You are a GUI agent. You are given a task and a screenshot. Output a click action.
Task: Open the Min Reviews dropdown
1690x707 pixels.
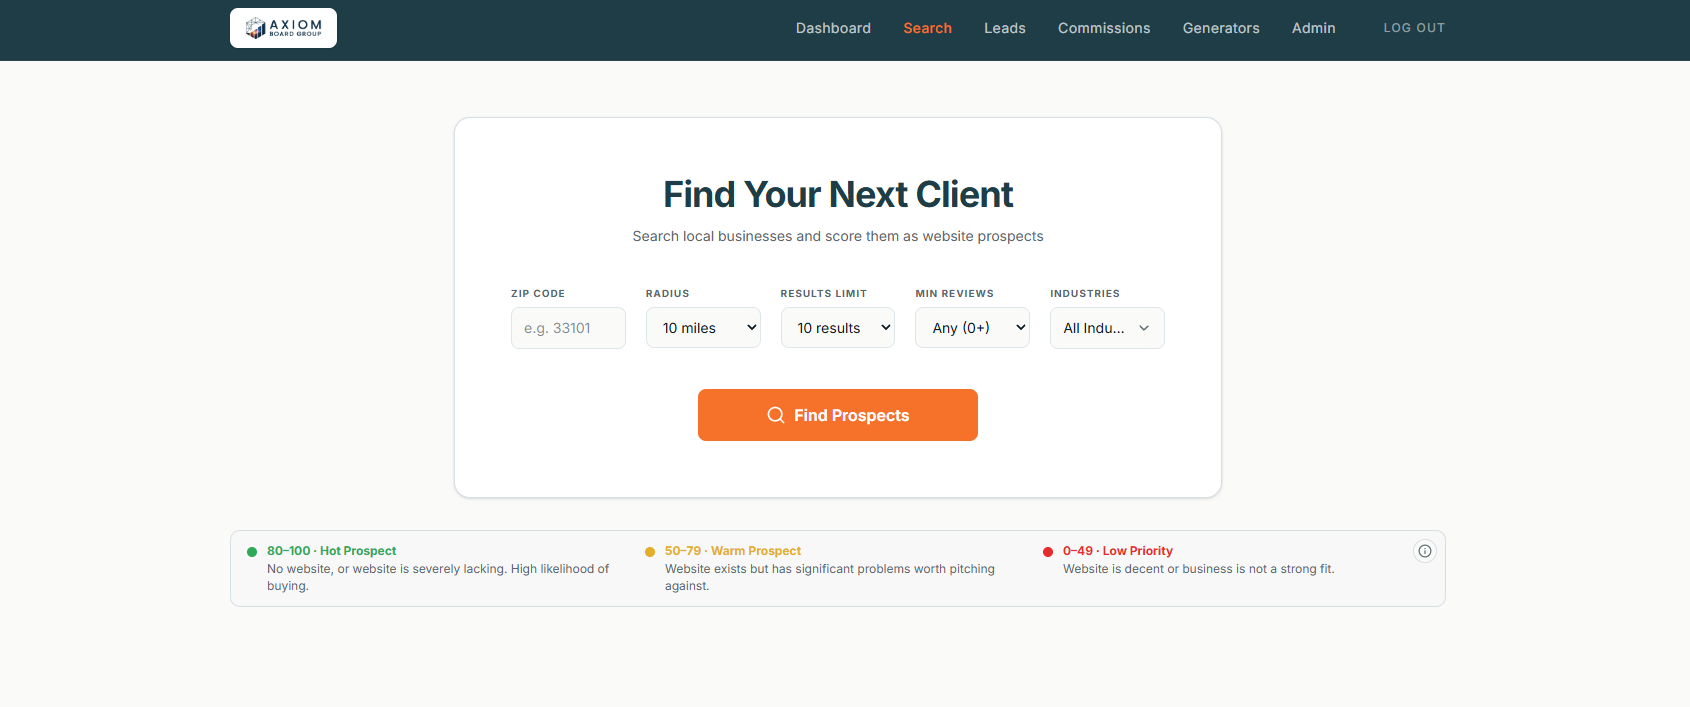pyautogui.click(x=972, y=328)
